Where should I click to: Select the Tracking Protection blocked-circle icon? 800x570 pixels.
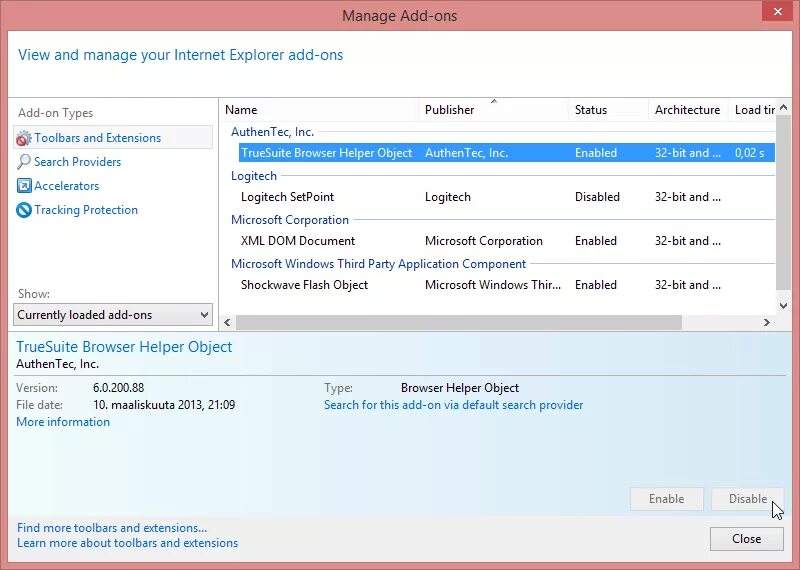coord(24,210)
